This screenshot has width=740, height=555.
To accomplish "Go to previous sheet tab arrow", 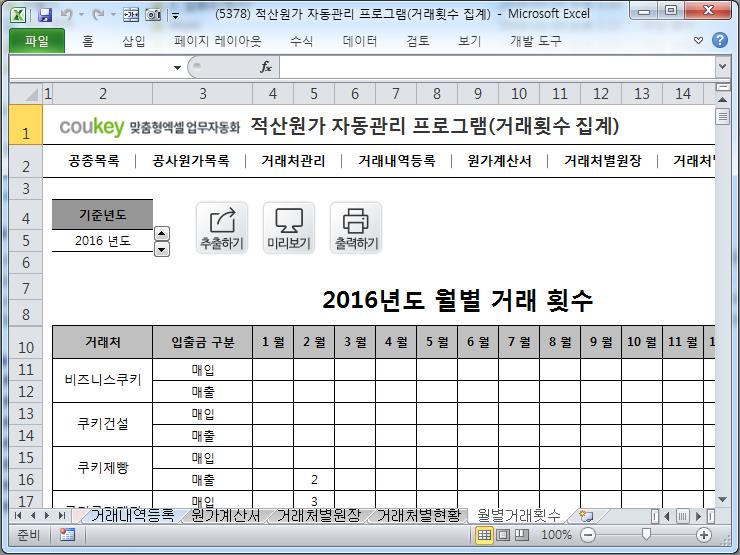I will pyautogui.click(x=33, y=515).
